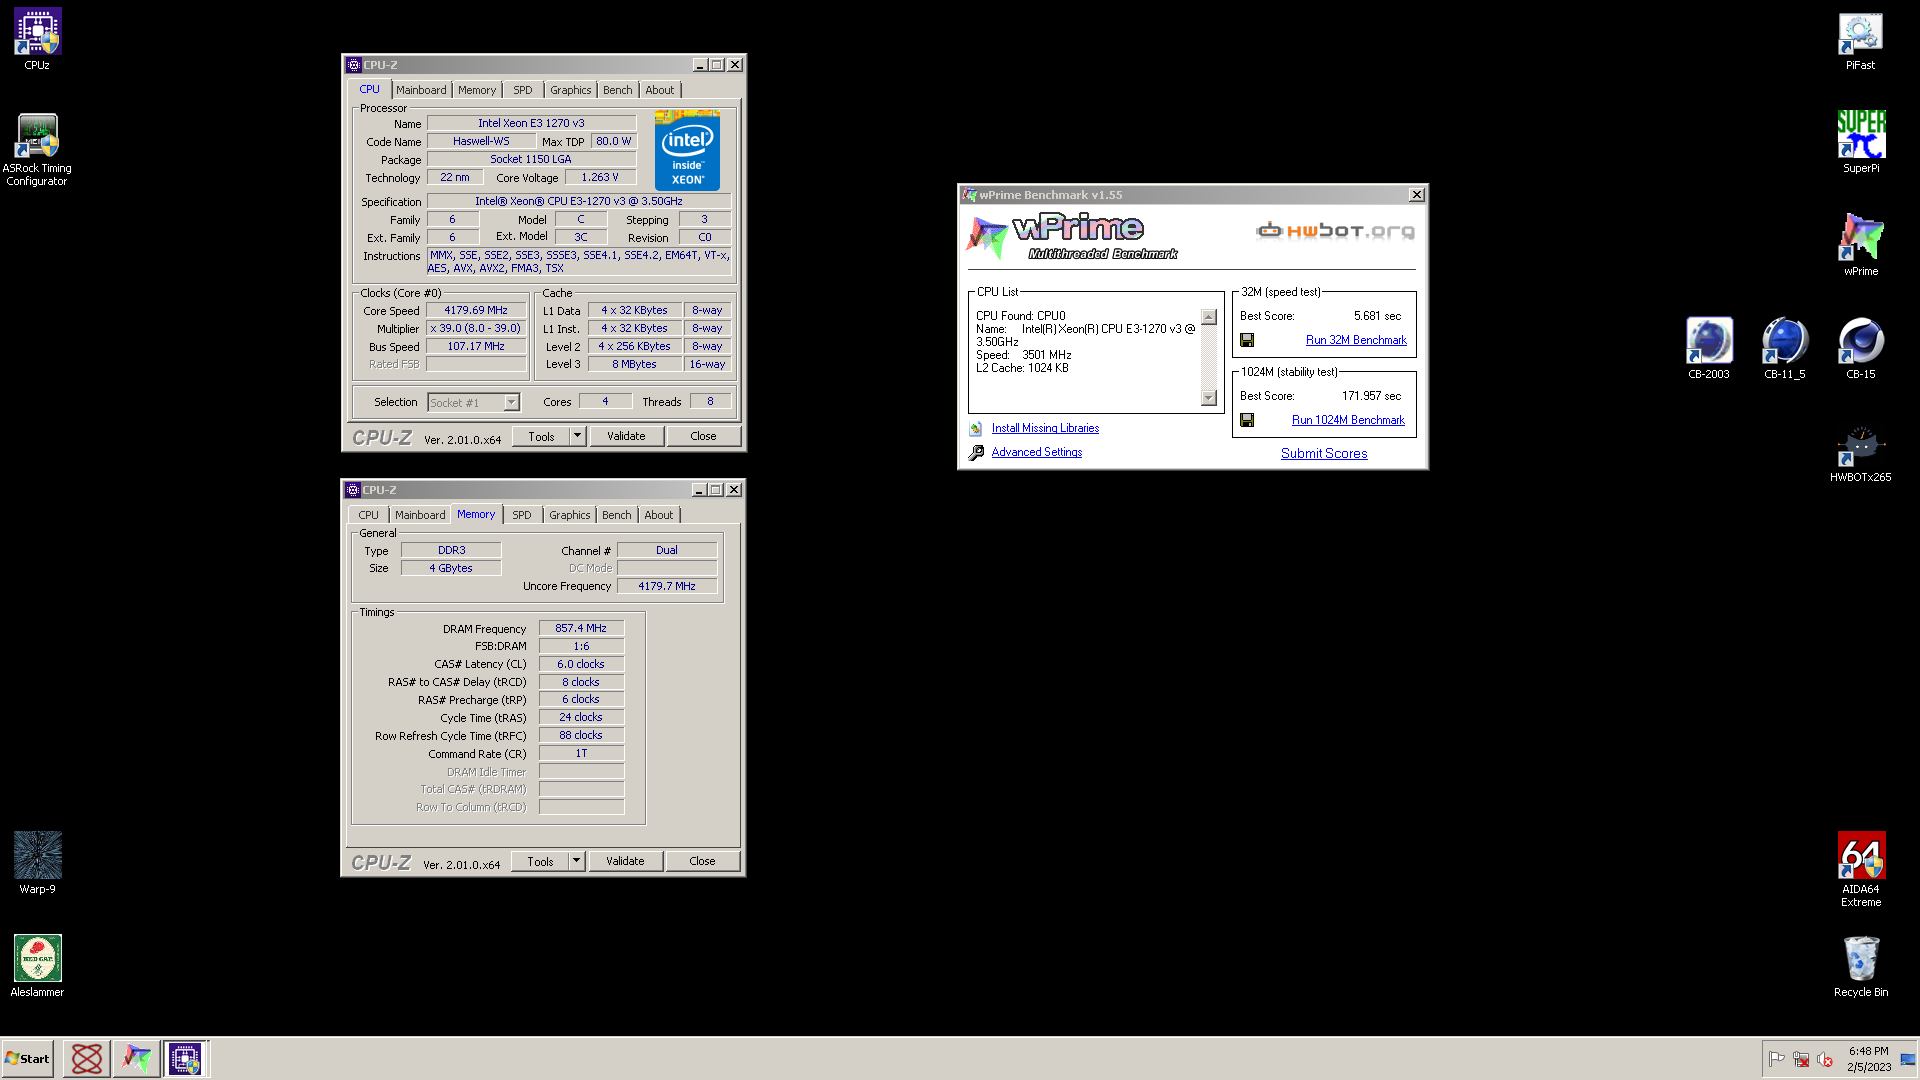1920x1080 pixels.
Task: Click the muted volume tray icon
Action: (1825, 1059)
